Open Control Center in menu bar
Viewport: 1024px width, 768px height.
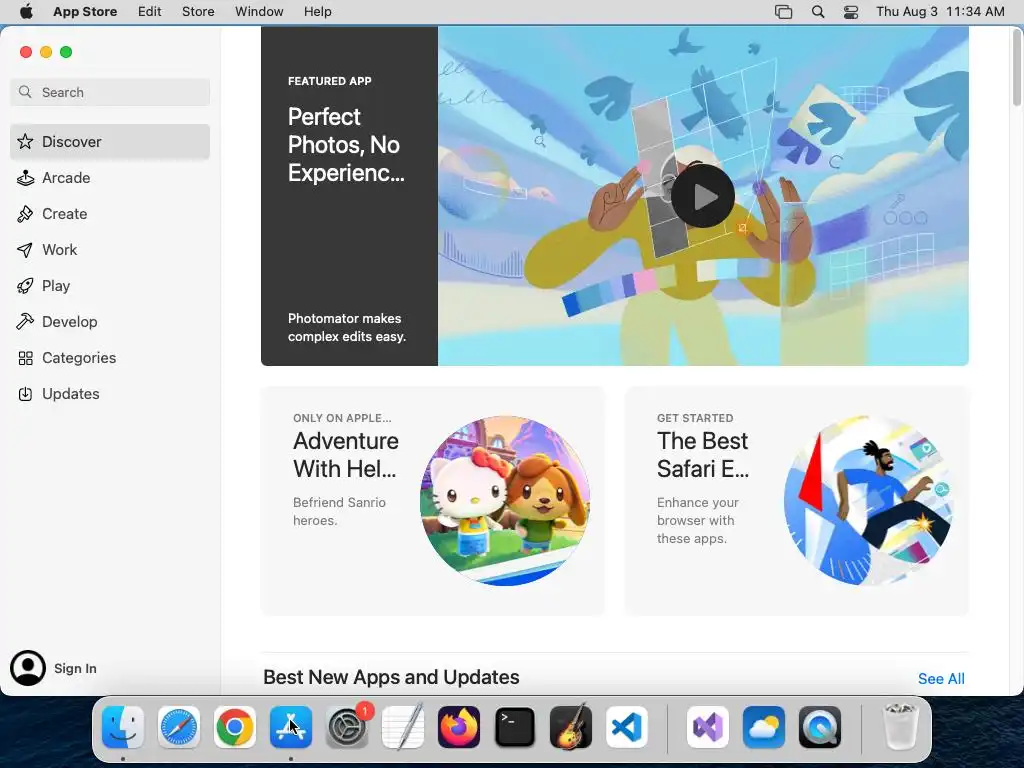(851, 12)
